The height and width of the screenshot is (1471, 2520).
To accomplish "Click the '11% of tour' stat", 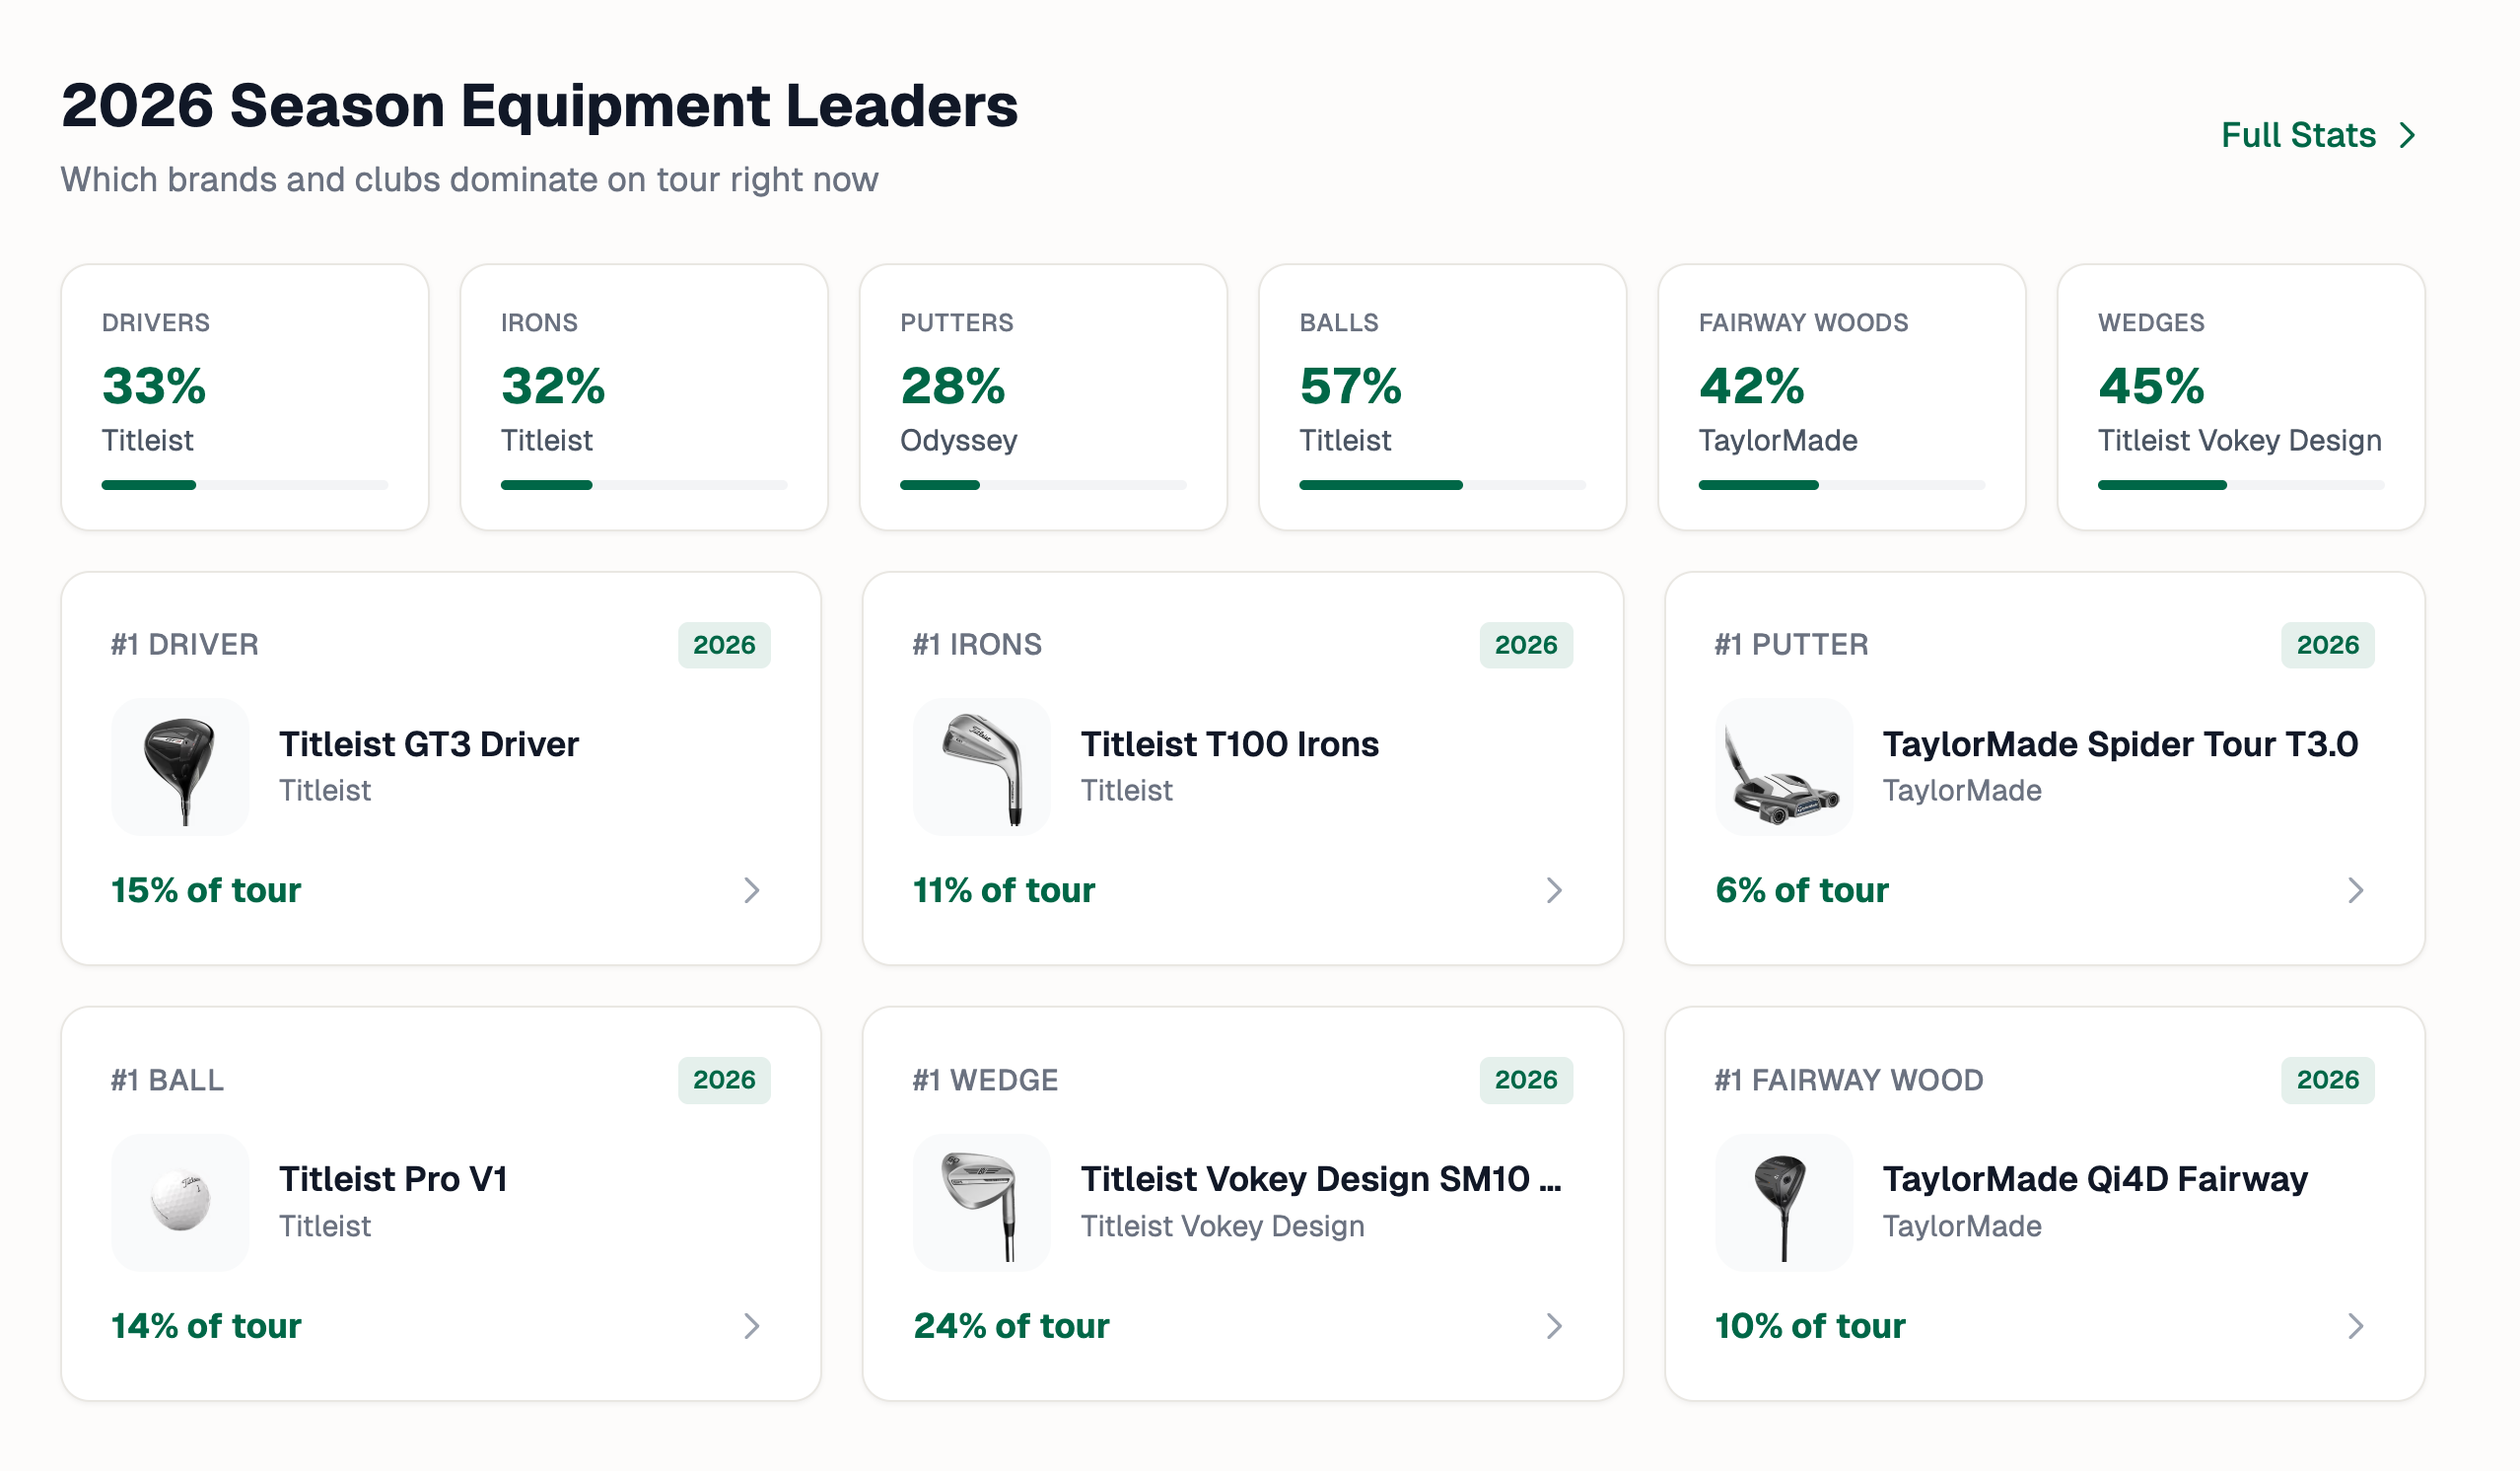I will pos(1004,890).
